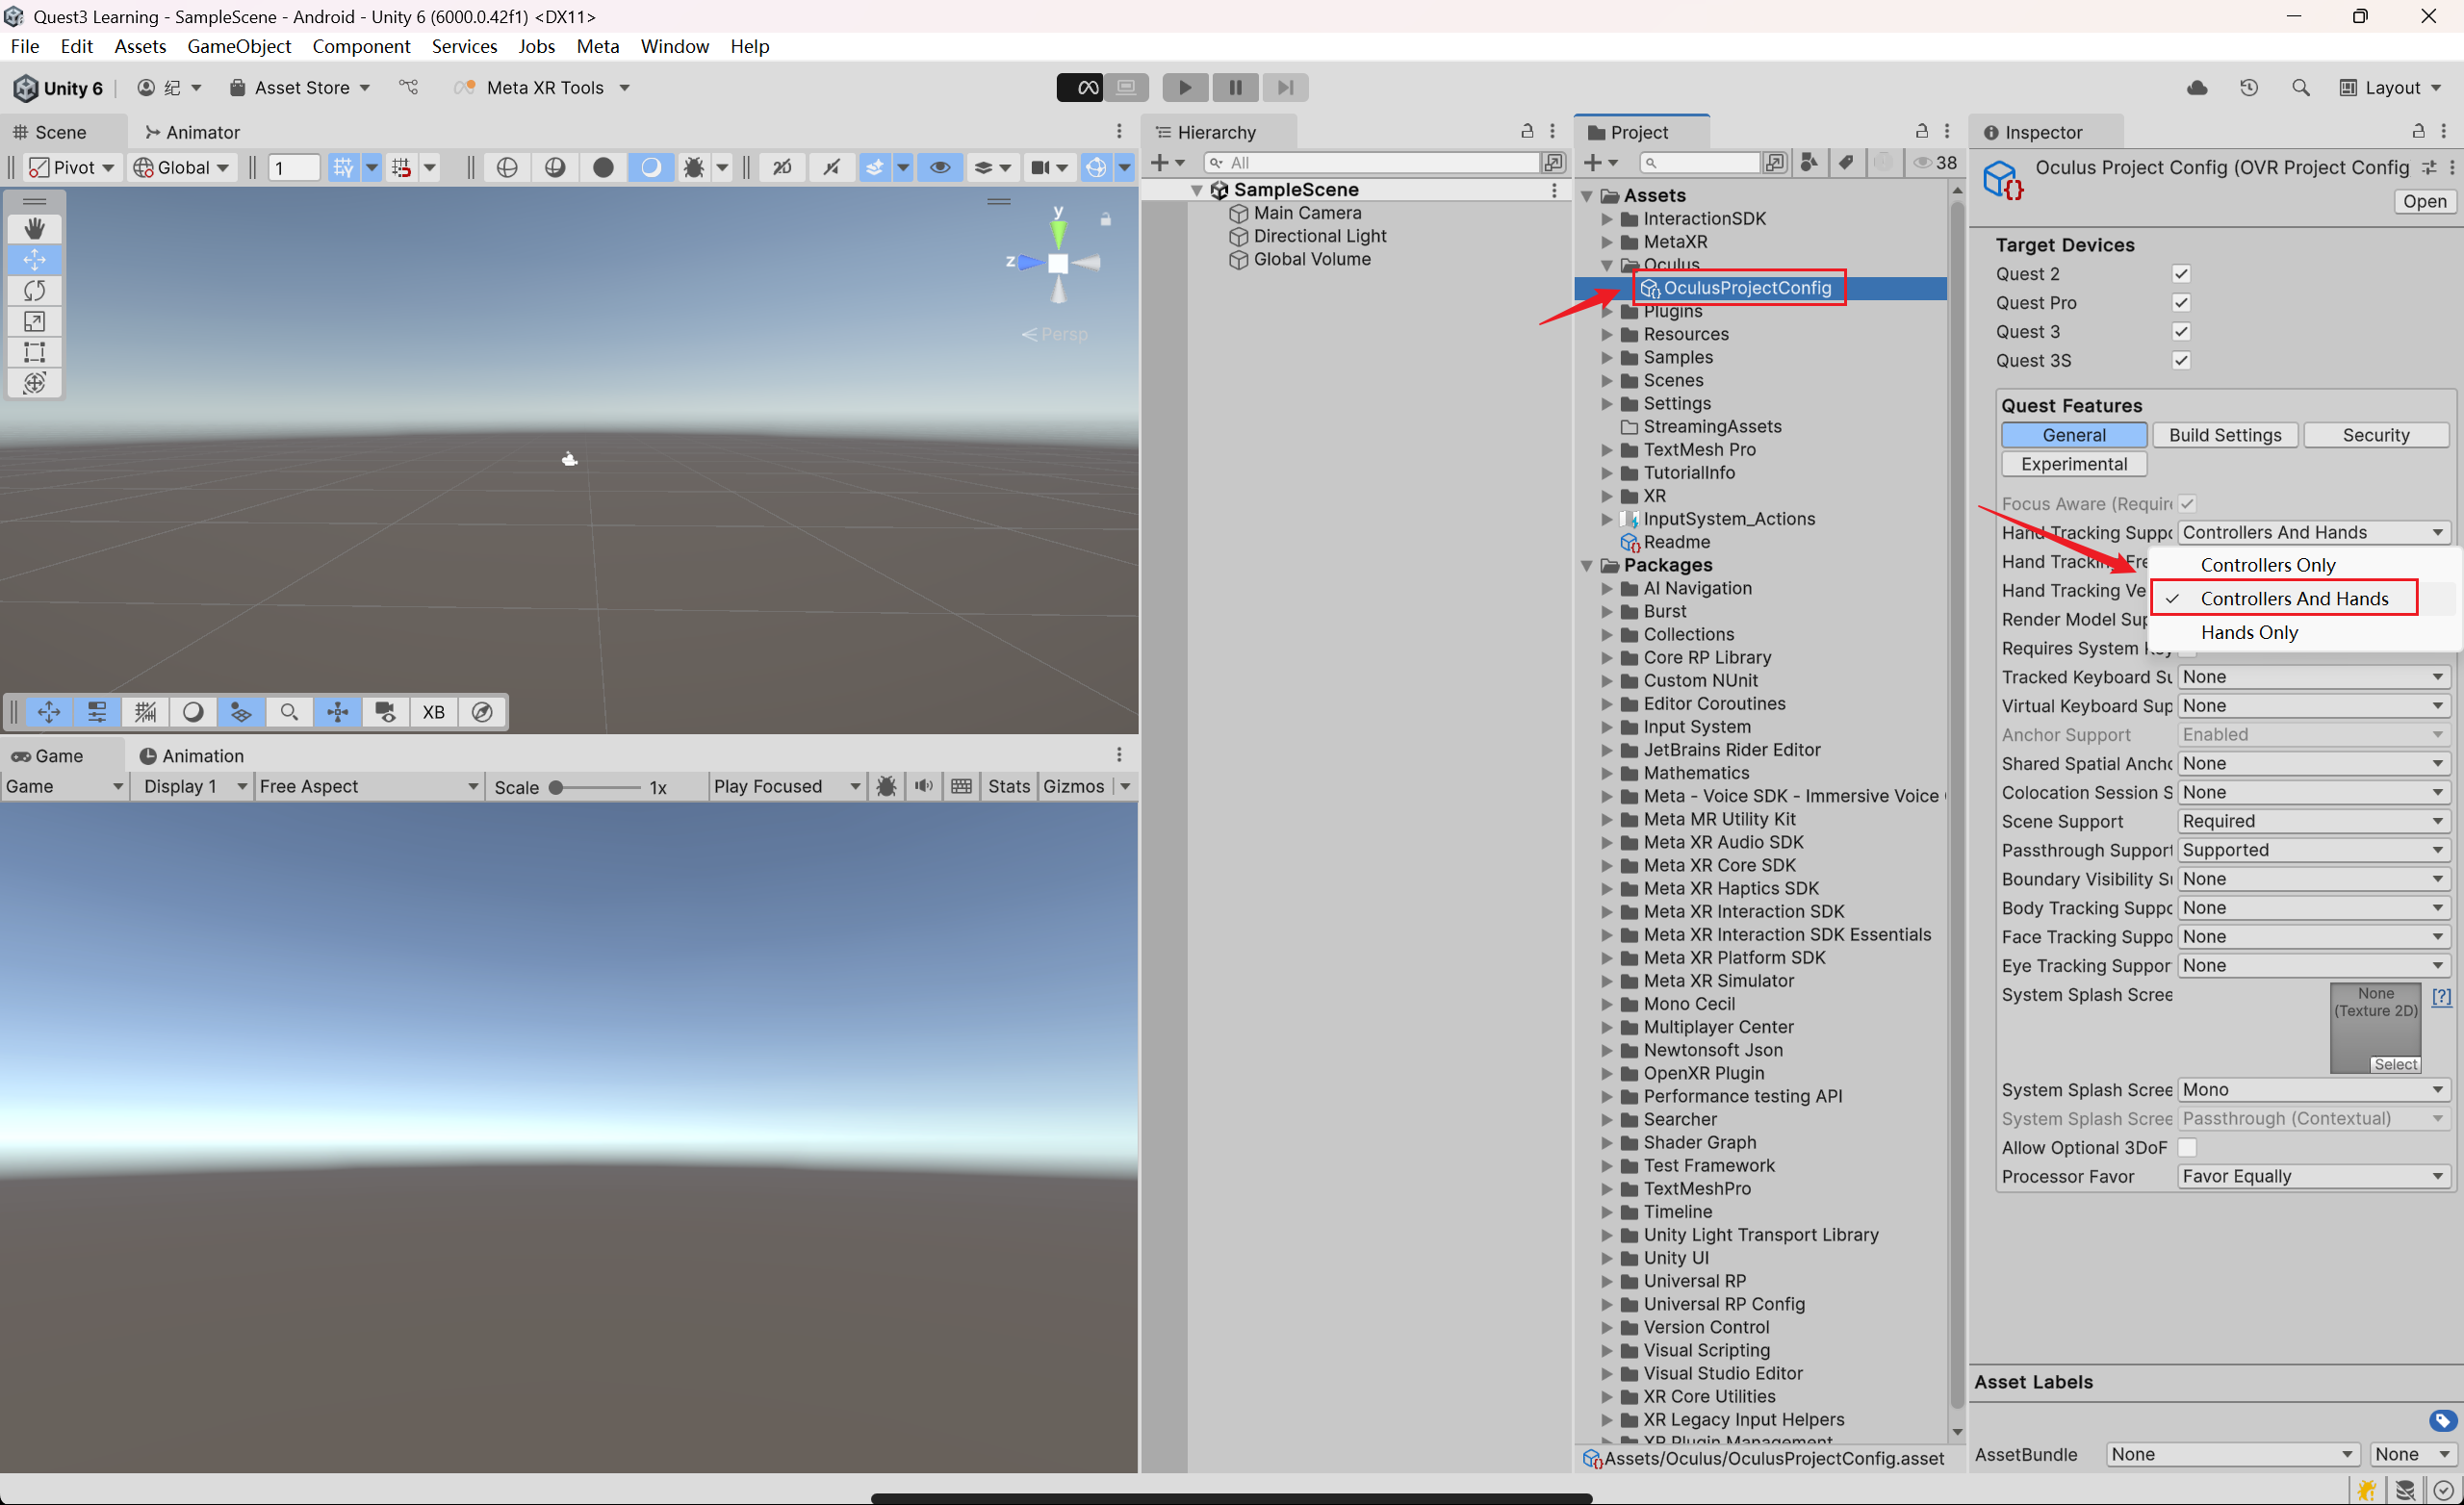The height and width of the screenshot is (1505, 2464).
Task: Toggle Global handle rotation
Action: click(182, 168)
